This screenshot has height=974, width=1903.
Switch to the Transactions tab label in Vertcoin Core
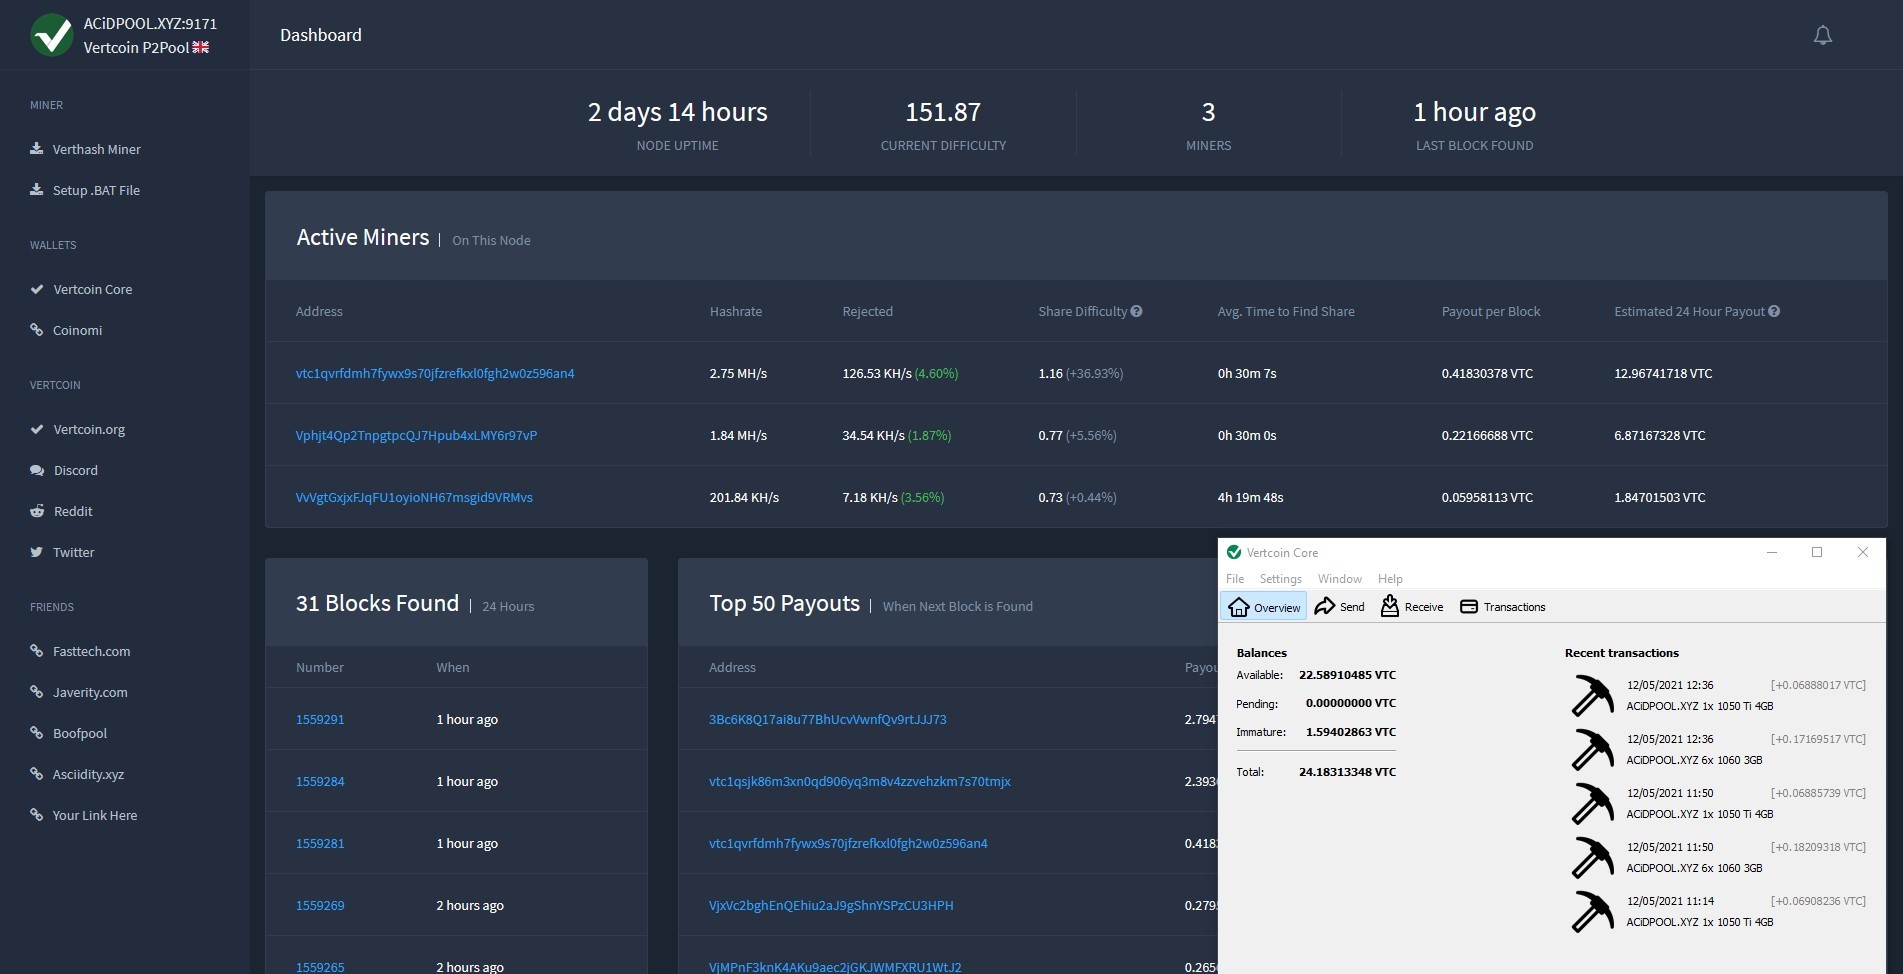(1514, 607)
